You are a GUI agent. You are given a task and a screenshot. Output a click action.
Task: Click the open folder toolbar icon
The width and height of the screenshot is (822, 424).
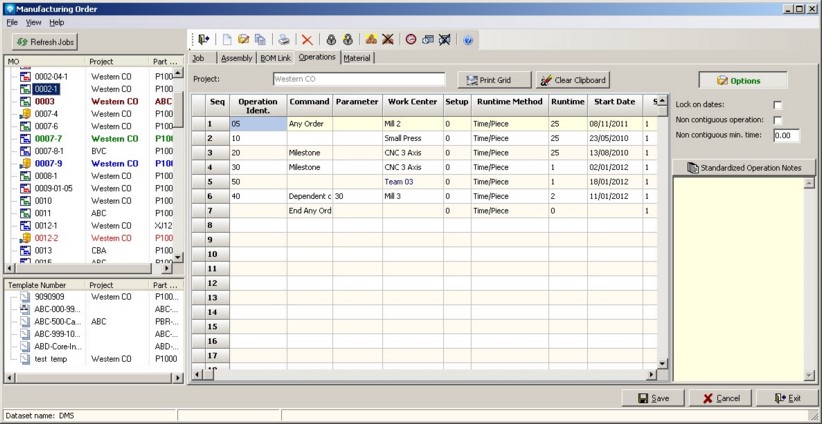coord(243,40)
